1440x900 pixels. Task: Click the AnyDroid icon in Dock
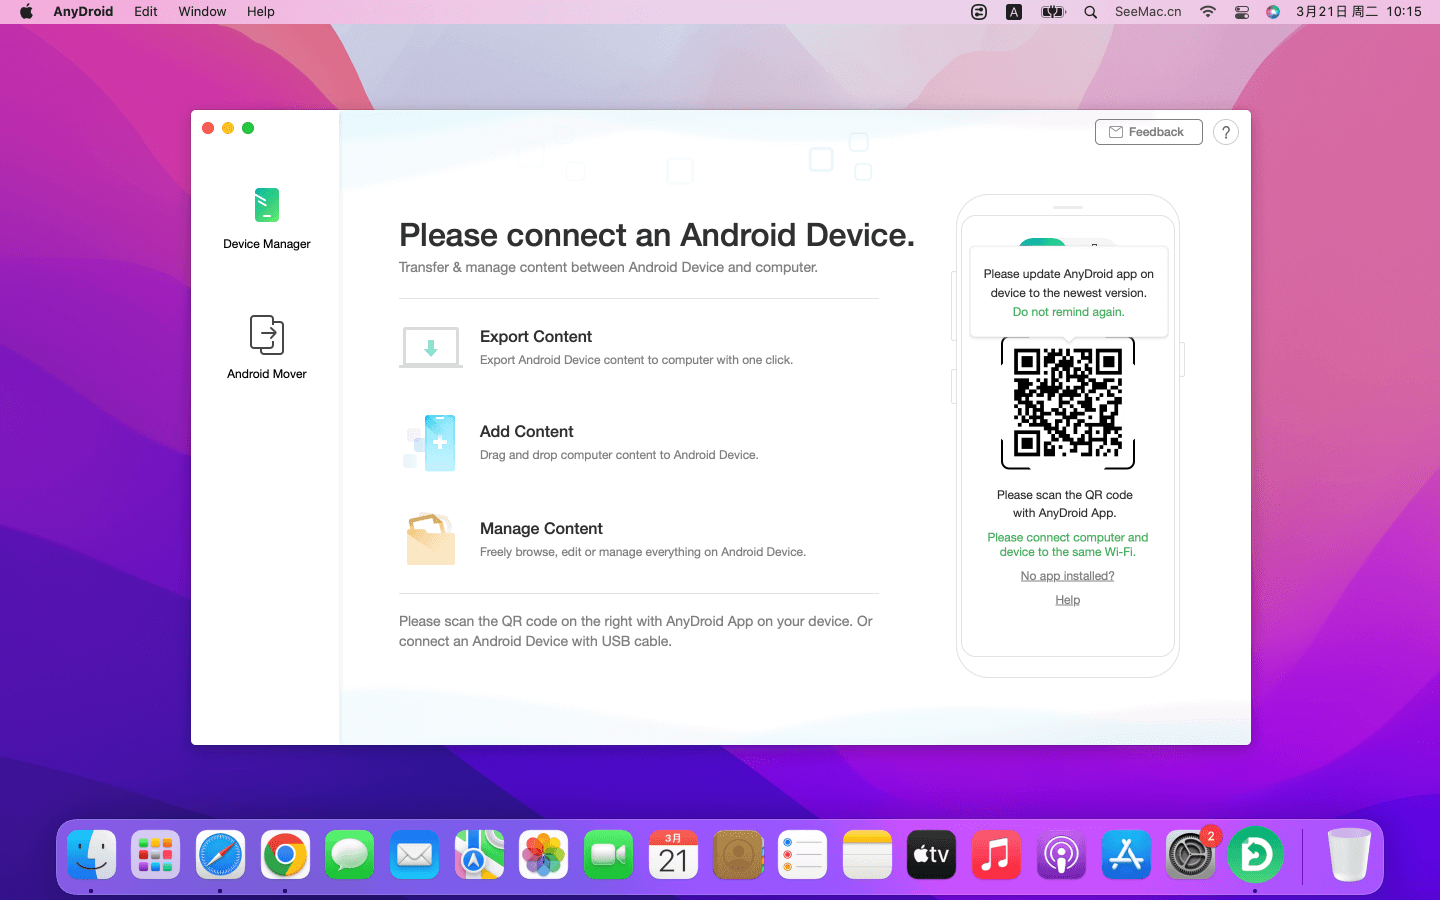[1255, 855]
